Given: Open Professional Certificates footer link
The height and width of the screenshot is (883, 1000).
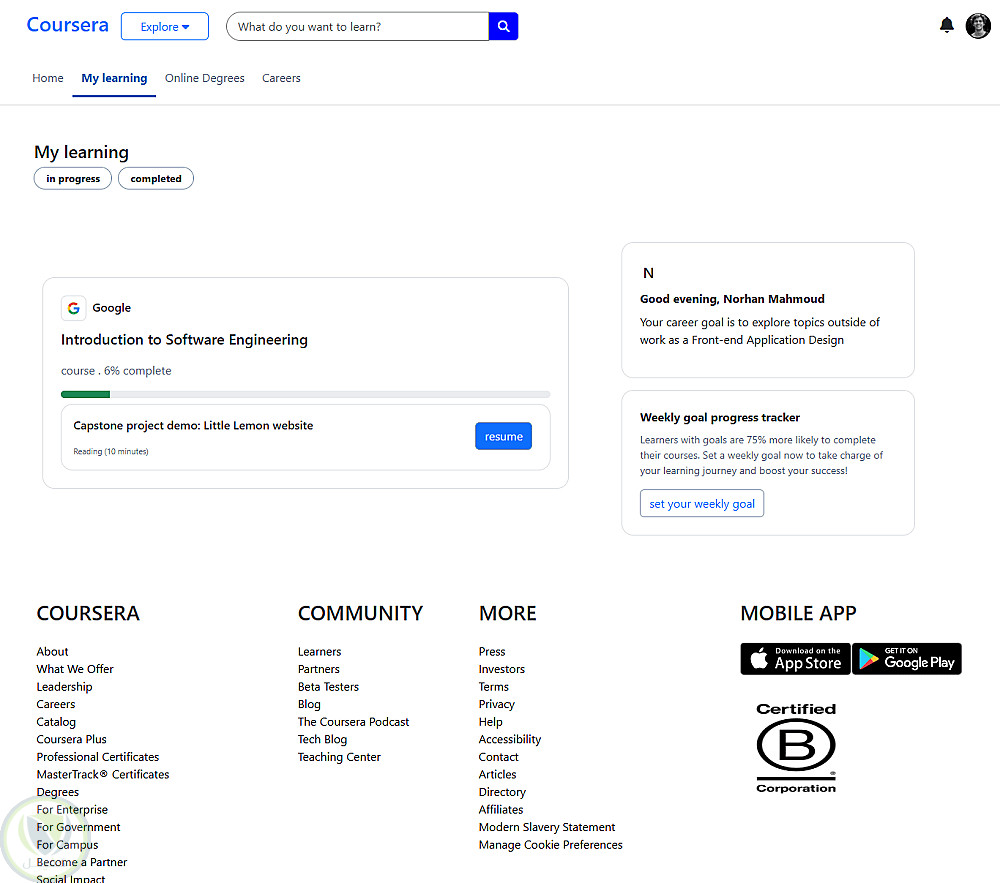Looking at the screenshot, I should coord(98,757).
